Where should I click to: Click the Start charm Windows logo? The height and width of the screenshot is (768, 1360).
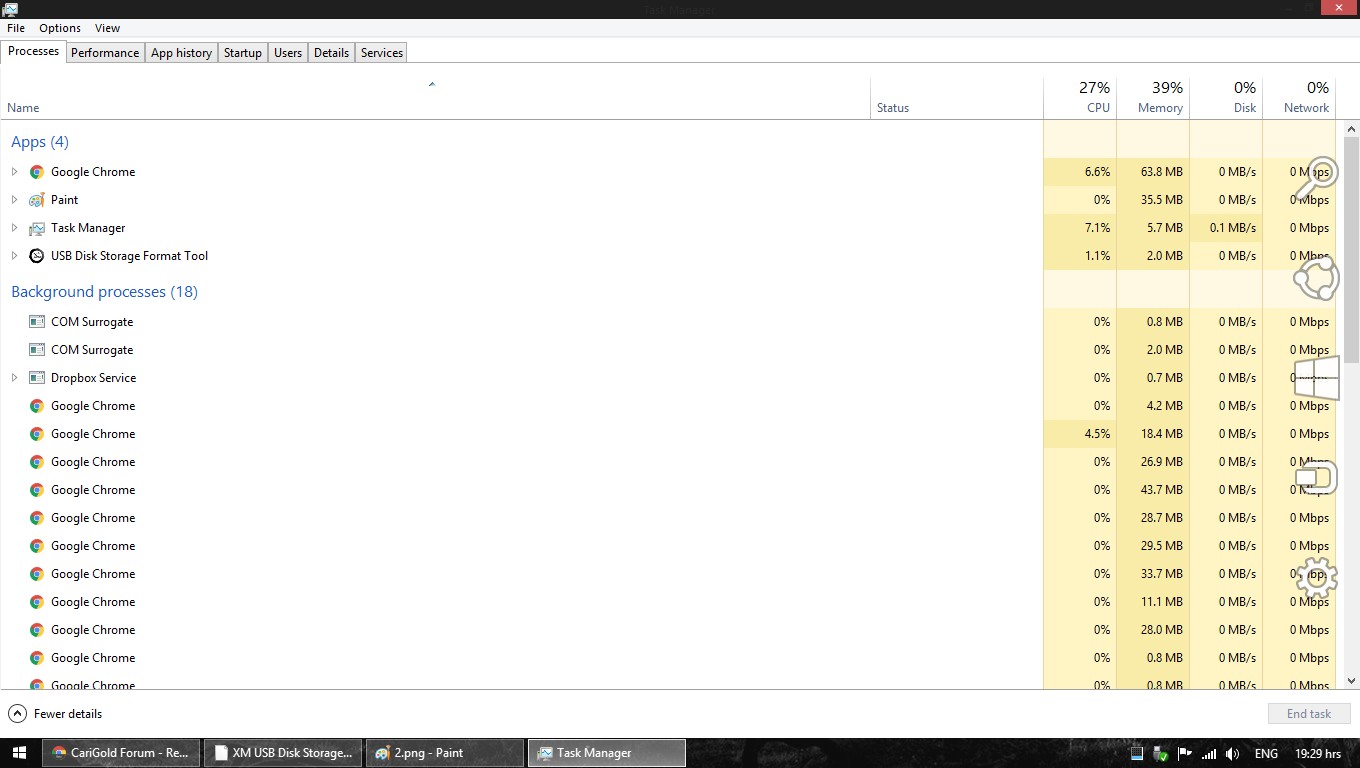click(x=1316, y=378)
